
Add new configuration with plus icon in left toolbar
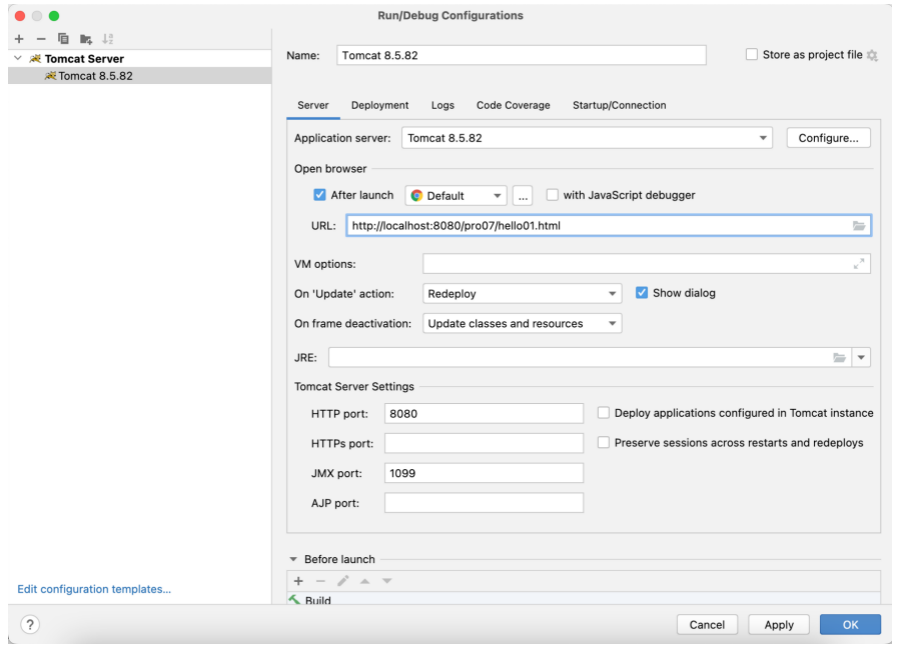point(19,39)
